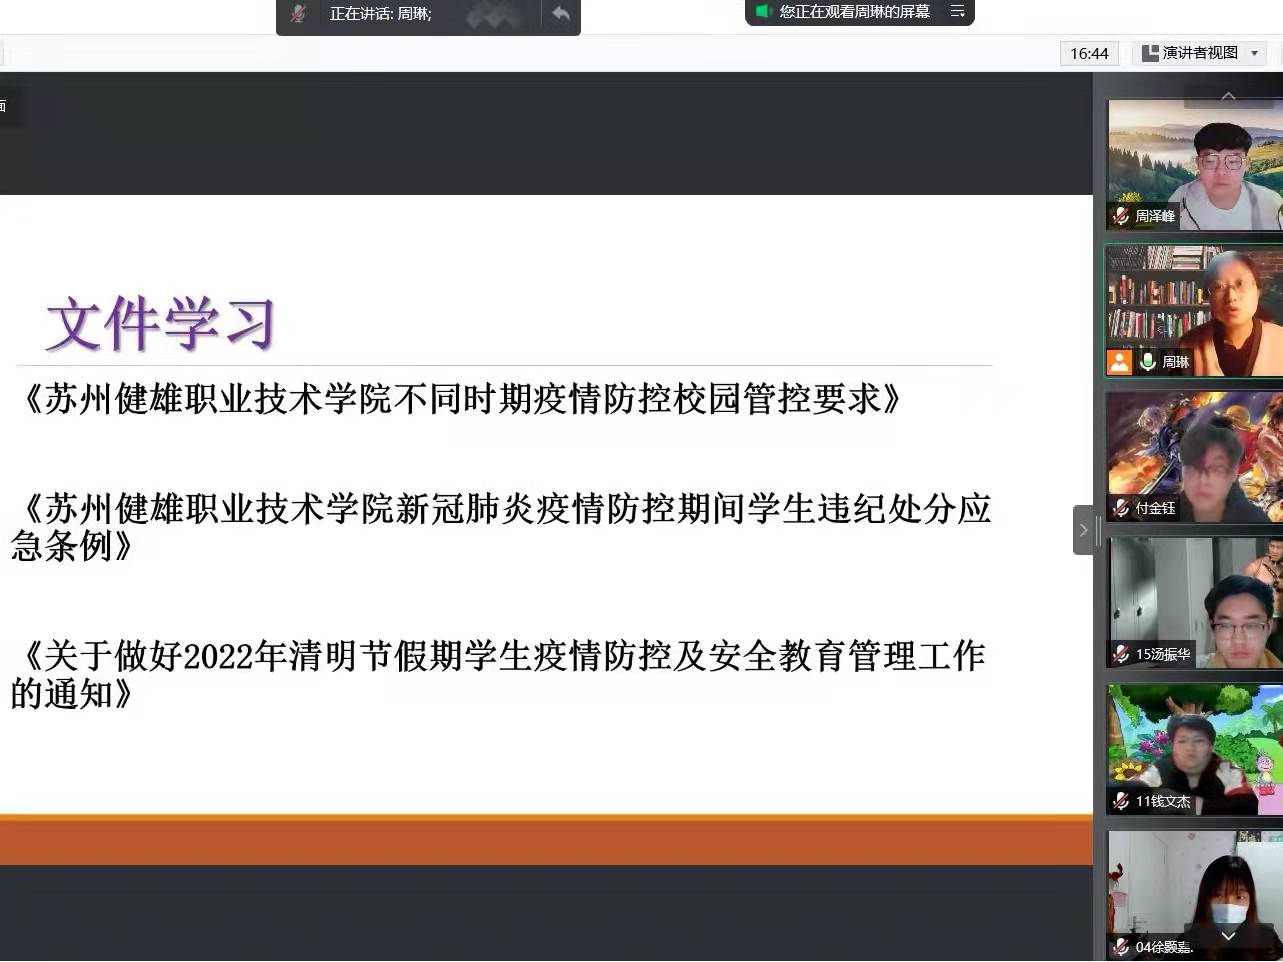Click the muted microphone icon in top floating bar
This screenshot has height=962, width=1283.
tap(298, 14)
